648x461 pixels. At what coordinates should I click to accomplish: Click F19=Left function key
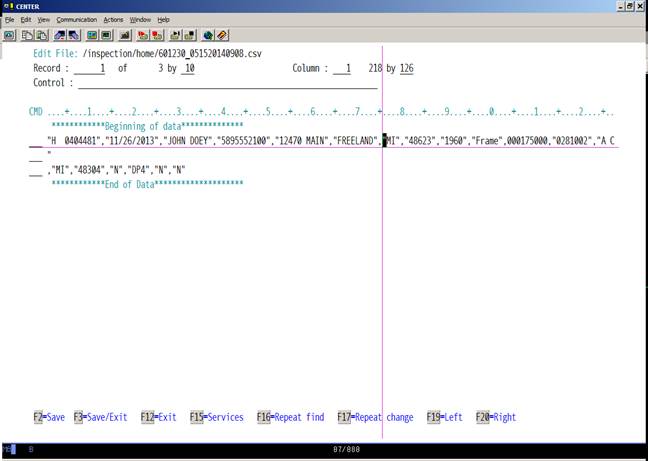pyautogui.click(x=444, y=417)
